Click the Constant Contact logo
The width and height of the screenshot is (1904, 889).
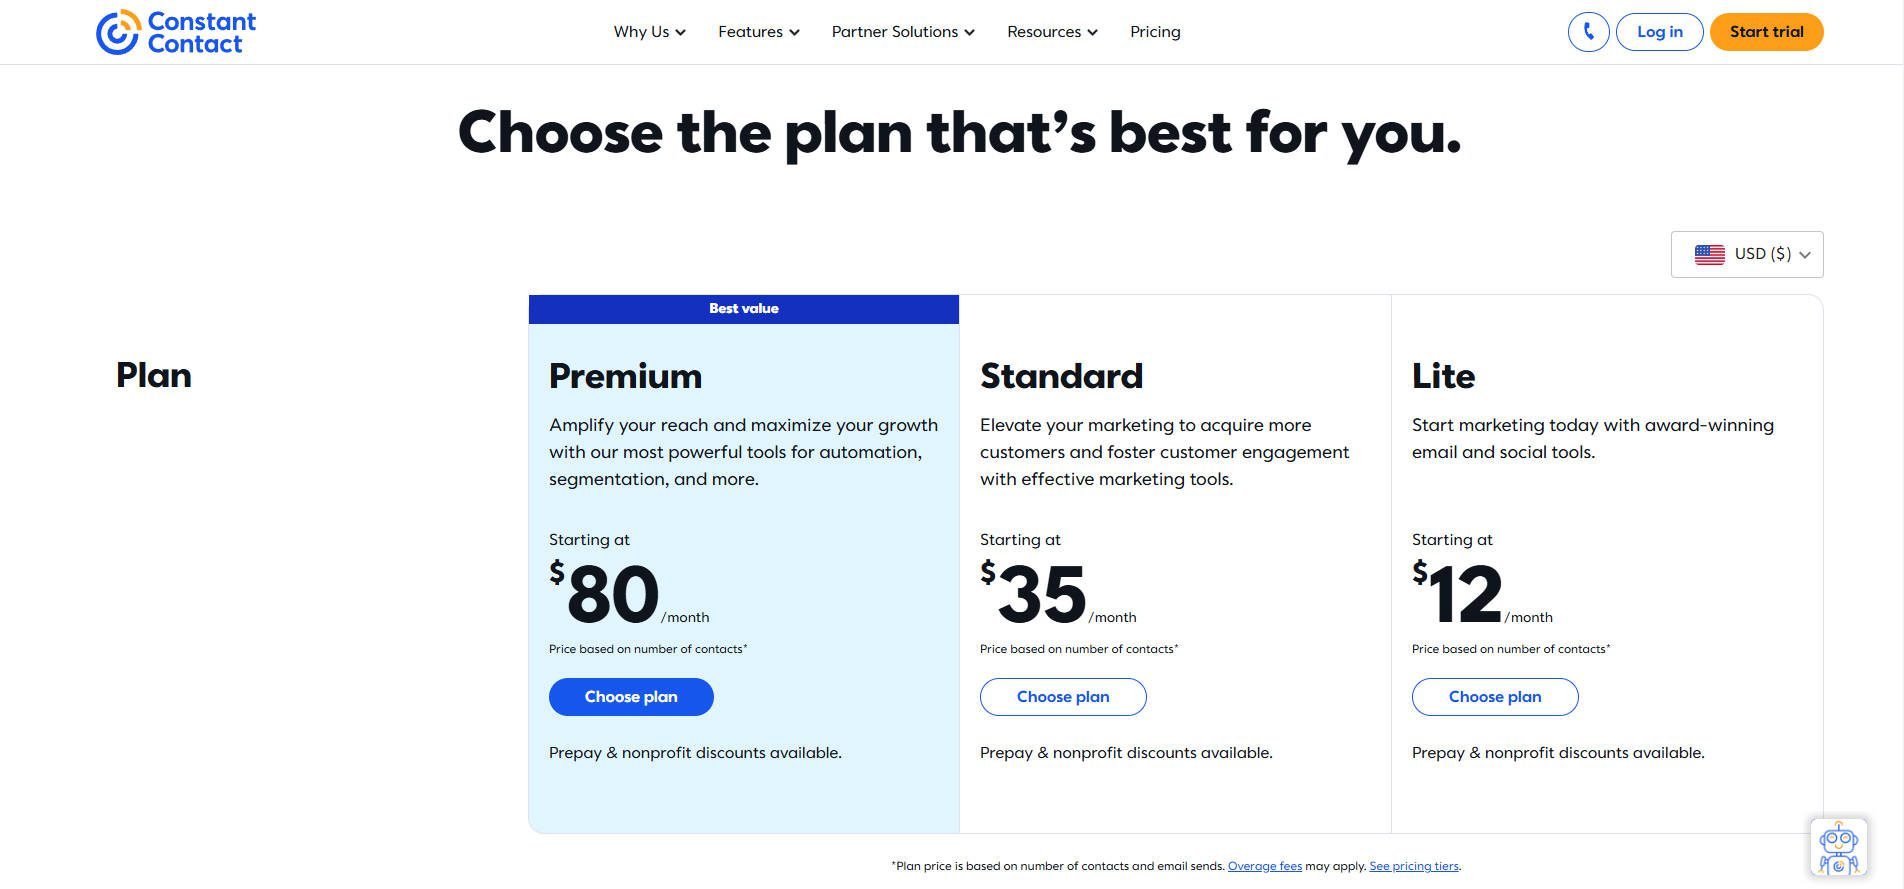tap(175, 31)
